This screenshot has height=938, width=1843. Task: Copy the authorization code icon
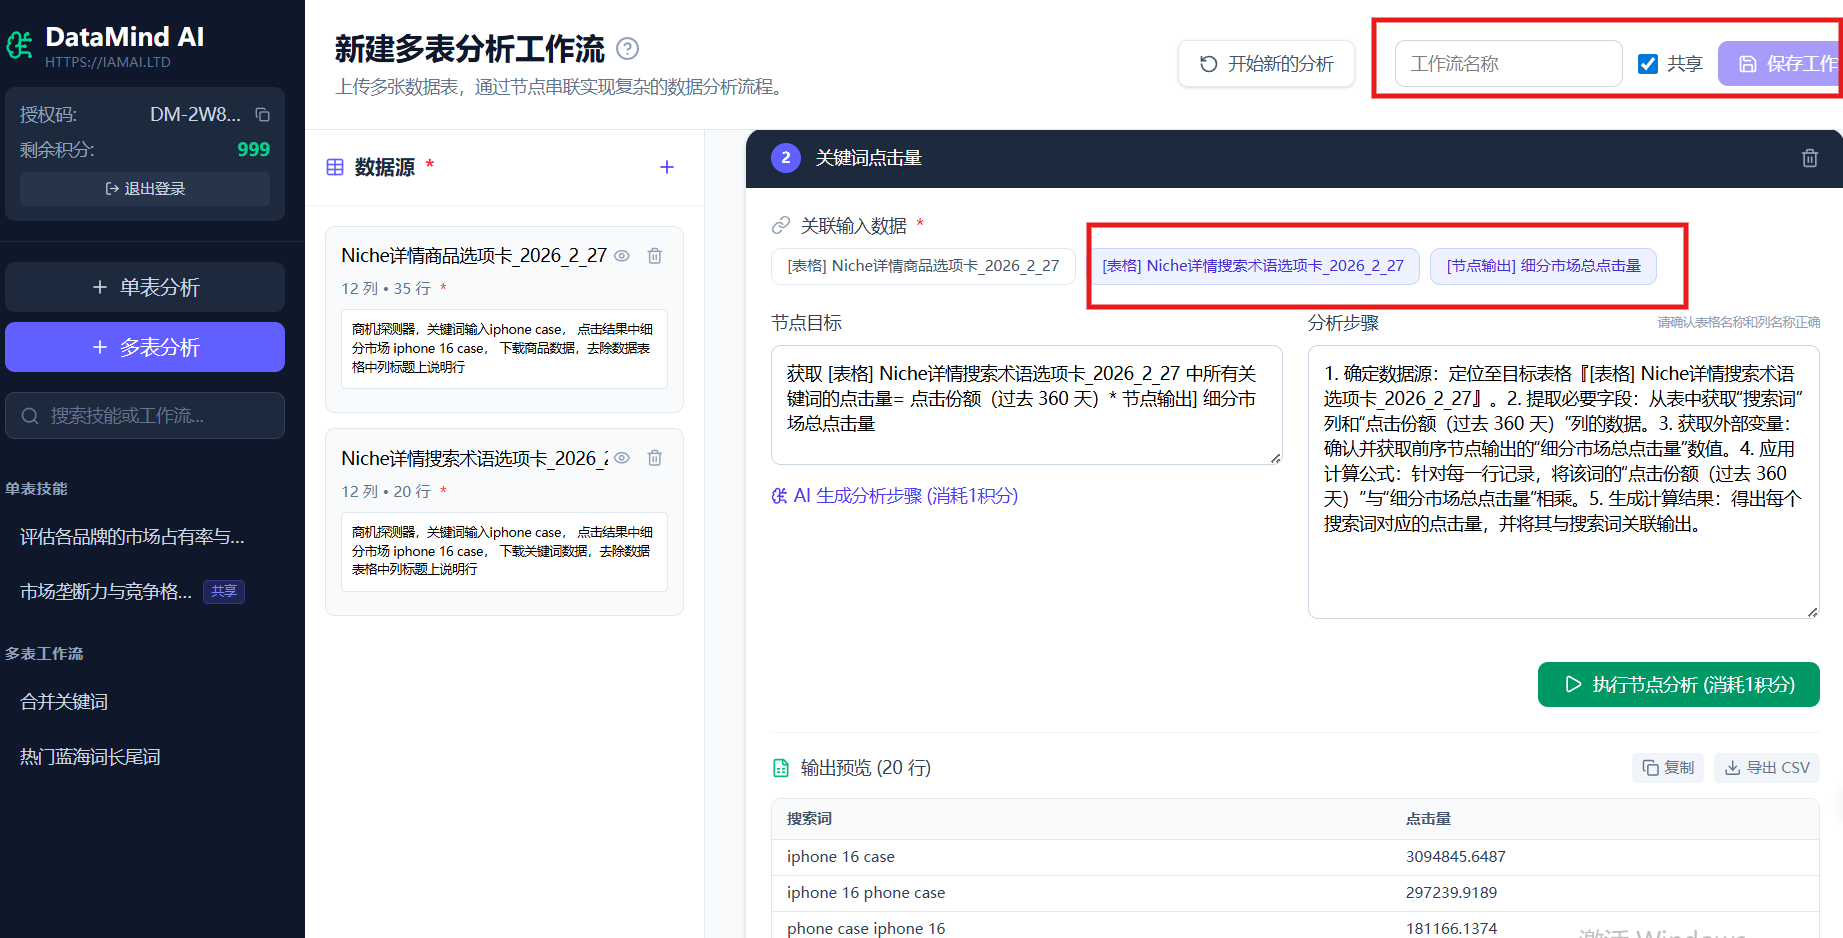click(262, 115)
